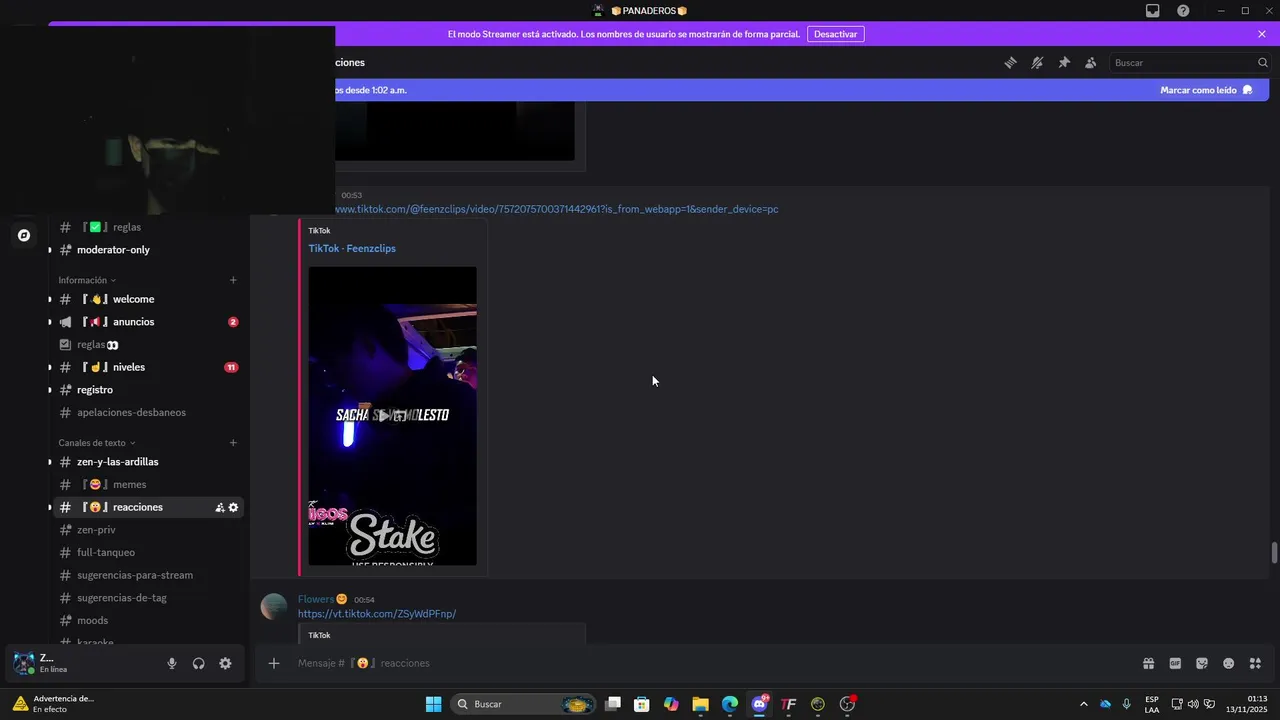Viewport: 1280px width, 720px height.
Task: Click the anuncios 2 mentions badge
Action: 233,322
